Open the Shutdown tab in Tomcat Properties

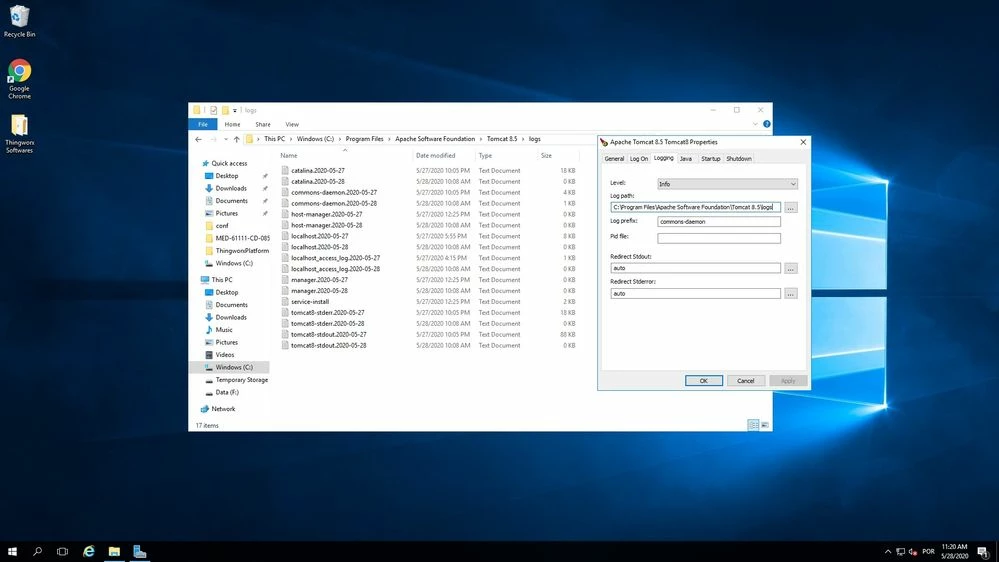click(x=738, y=159)
